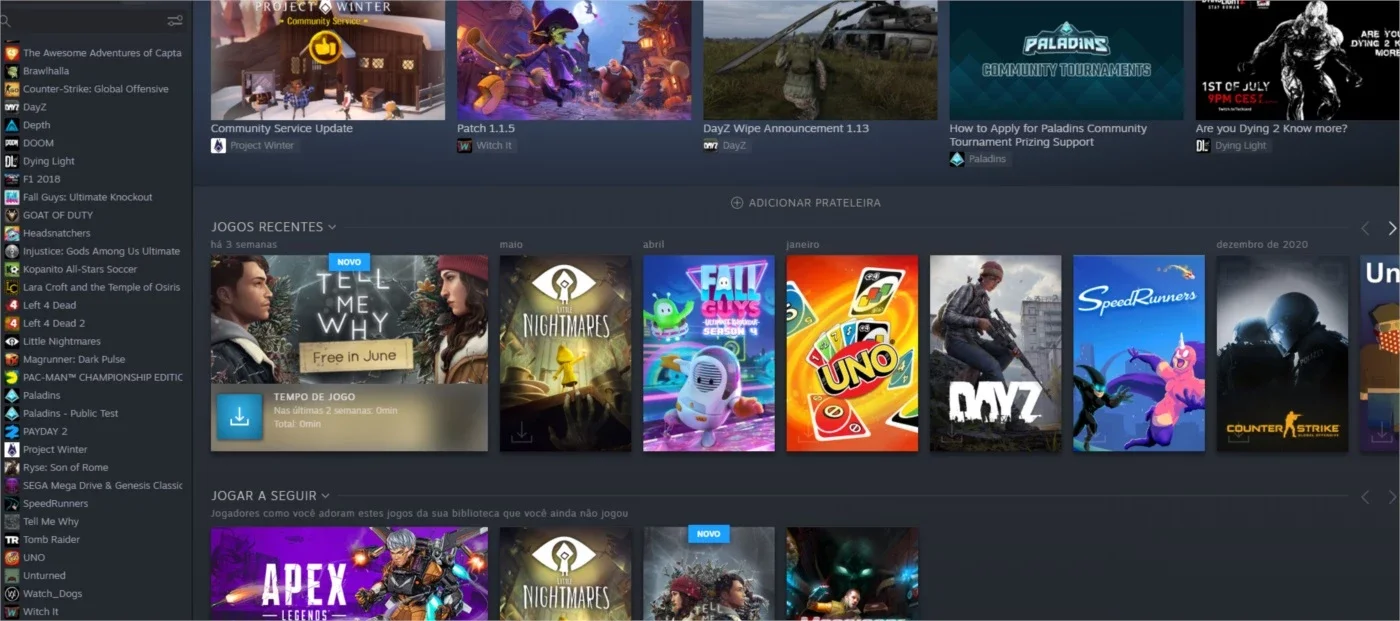Click Adicionar Prateleira button

[x=806, y=203]
